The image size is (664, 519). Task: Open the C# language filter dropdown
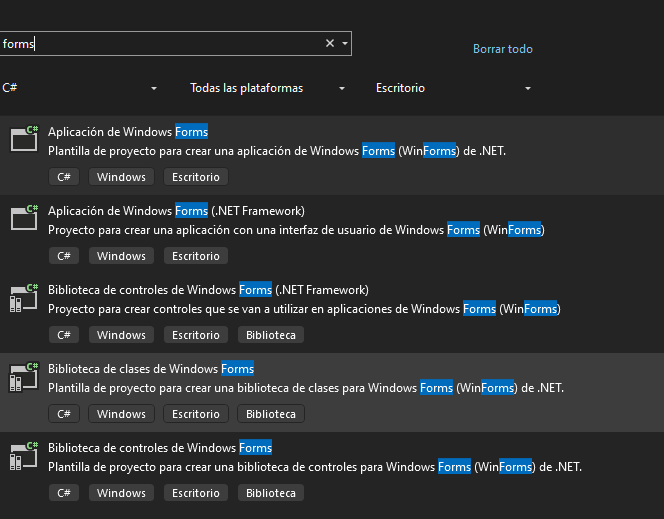[x=80, y=88]
